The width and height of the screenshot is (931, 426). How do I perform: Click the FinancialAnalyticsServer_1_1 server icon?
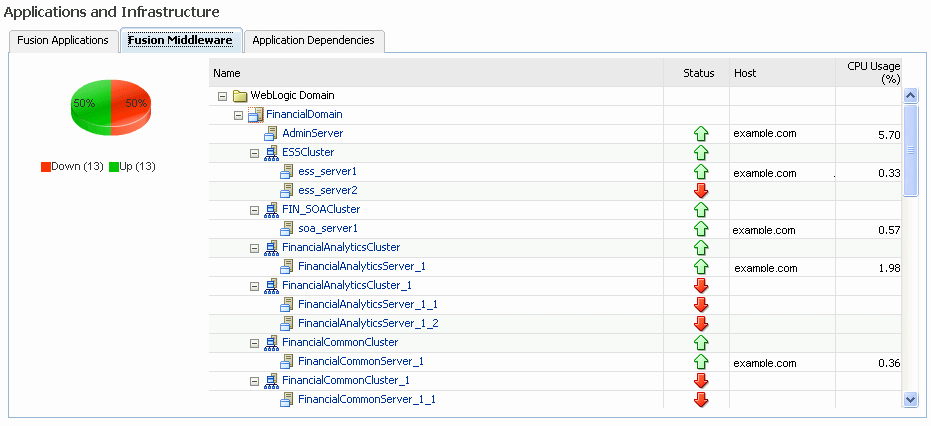[287, 305]
